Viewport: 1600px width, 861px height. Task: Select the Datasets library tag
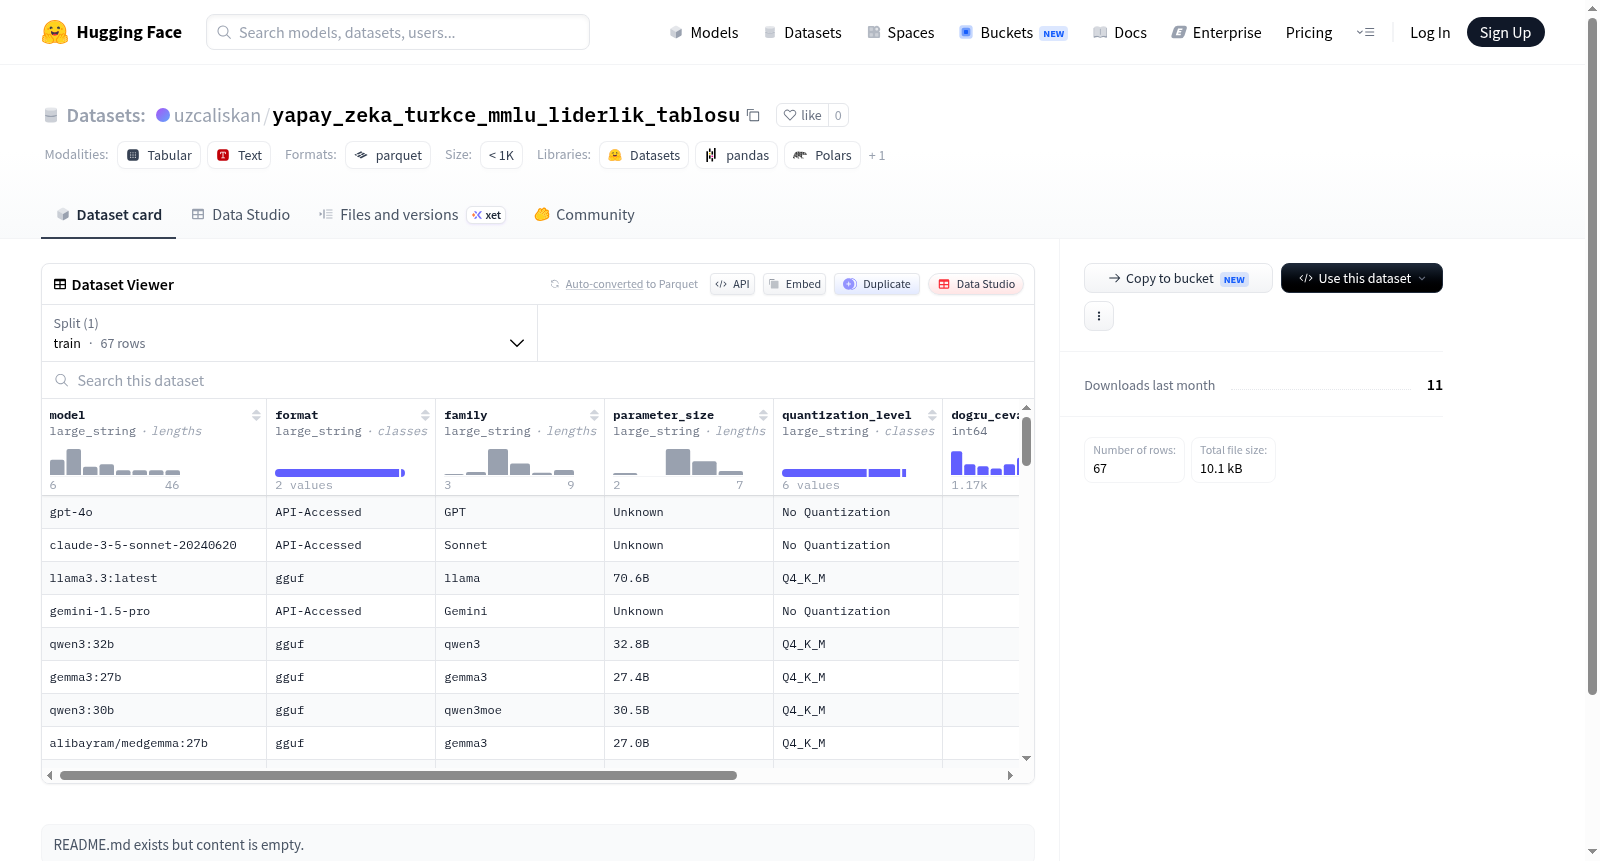click(x=644, y=155)
